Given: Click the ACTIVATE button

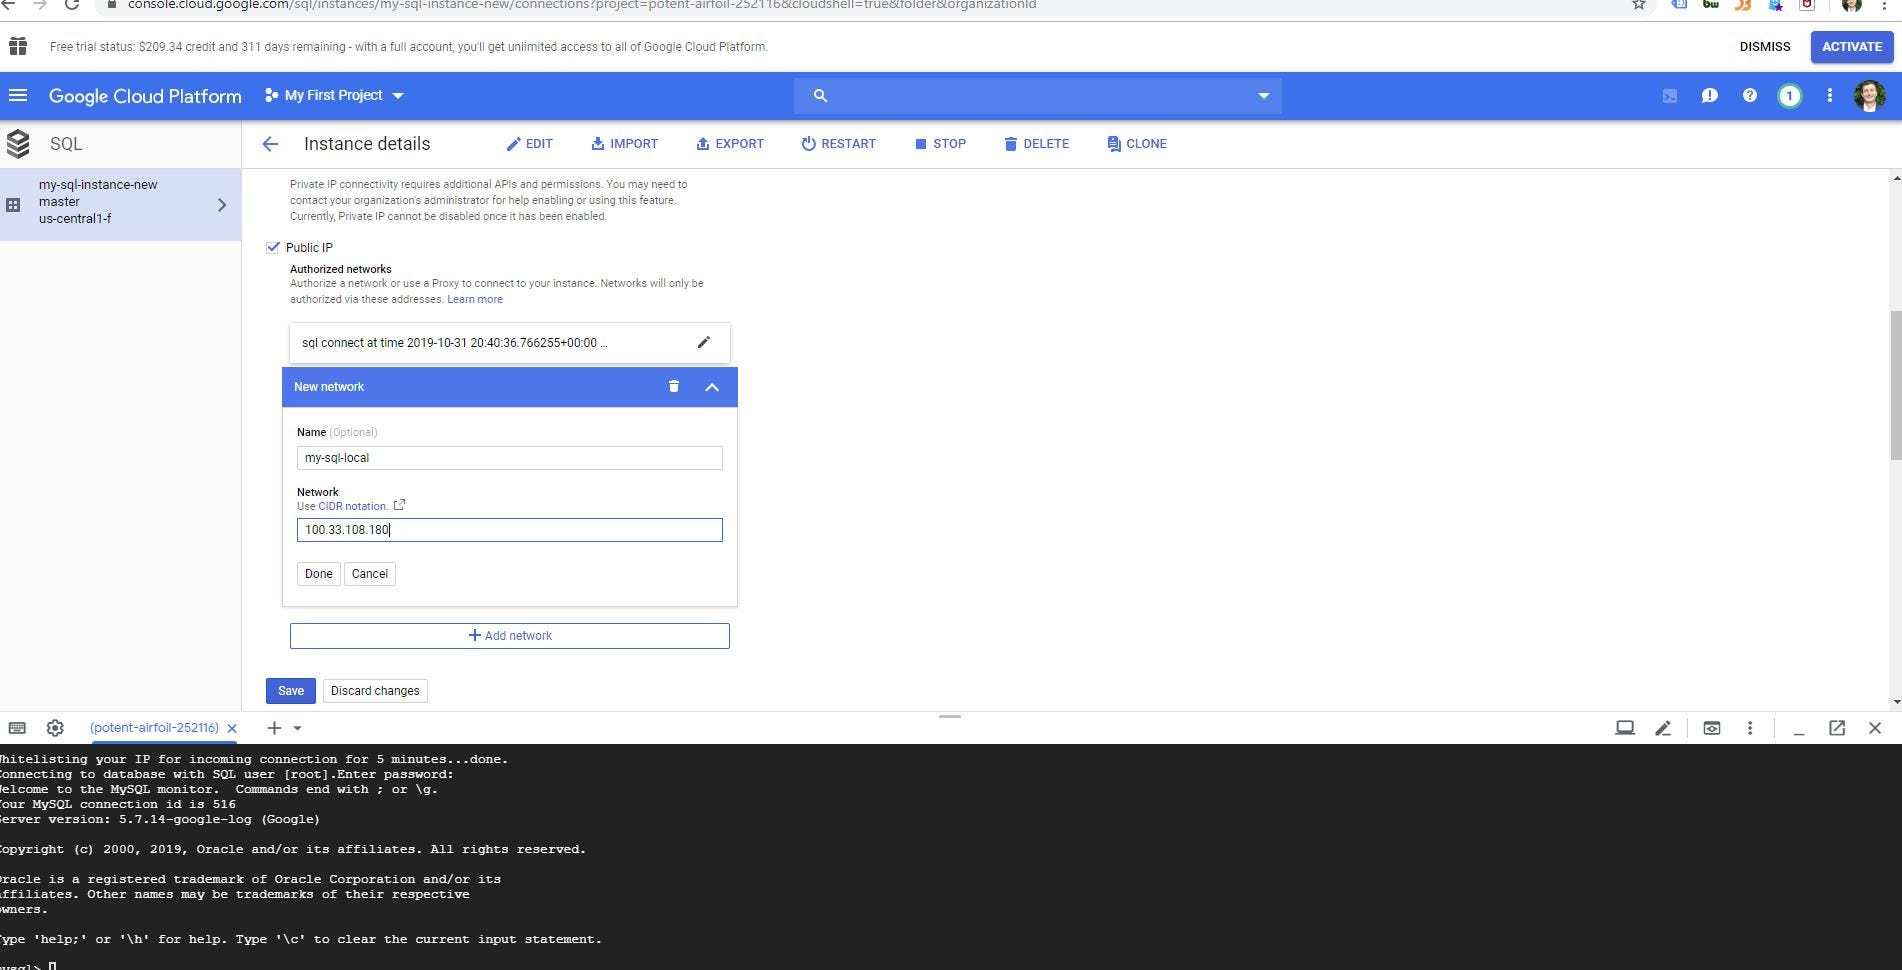Looking at the screenshot, I should coord(1852,47).
